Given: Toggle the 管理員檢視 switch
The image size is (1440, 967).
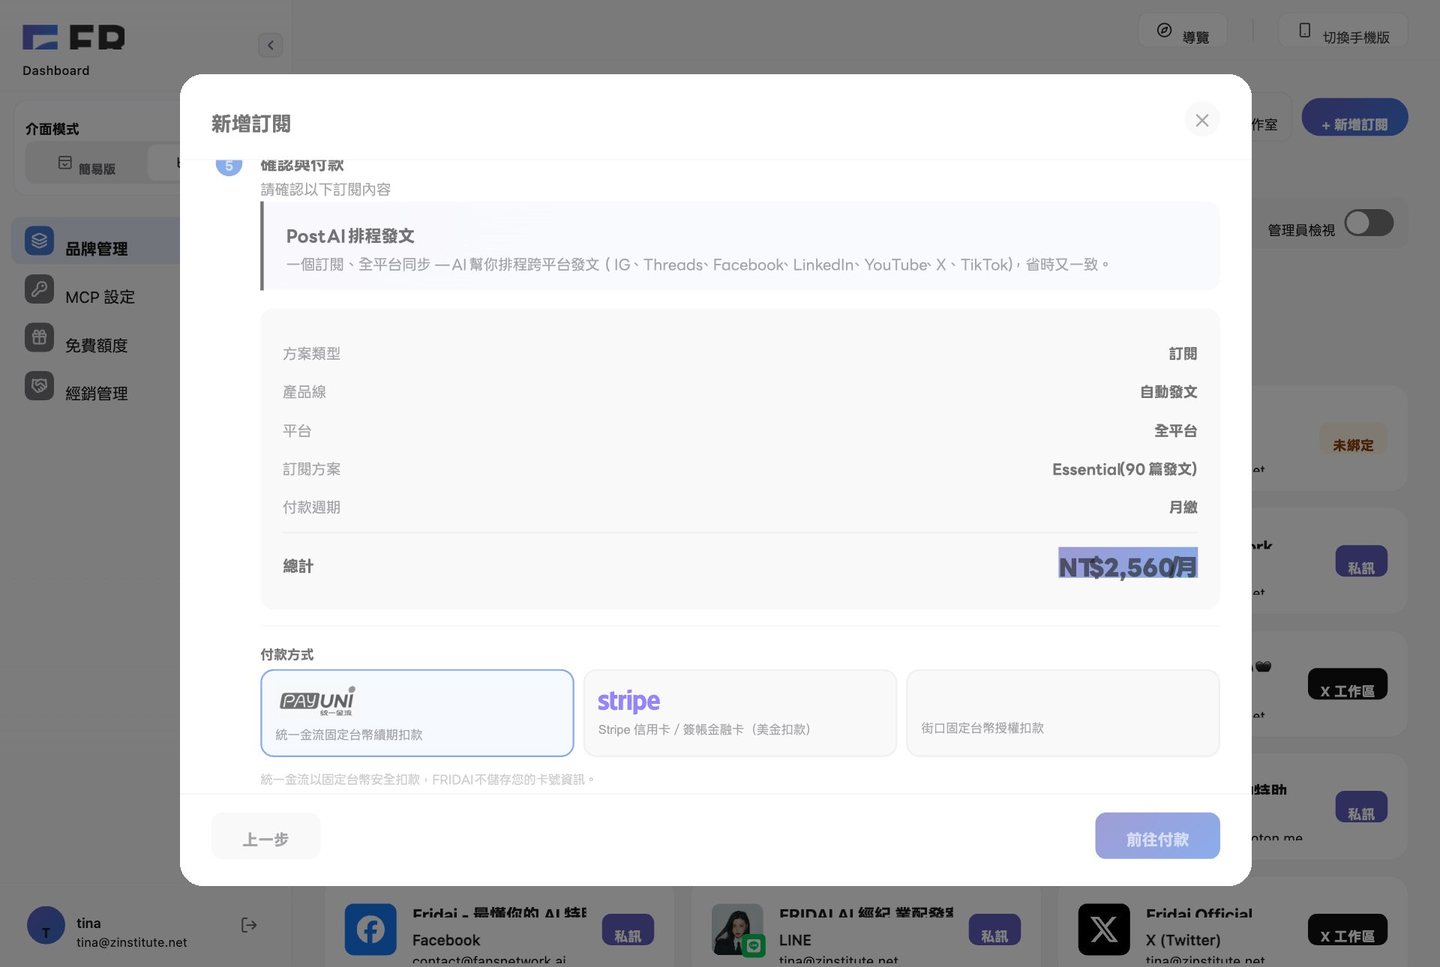Looking at the screenshot, I should tap(1369, 223).
